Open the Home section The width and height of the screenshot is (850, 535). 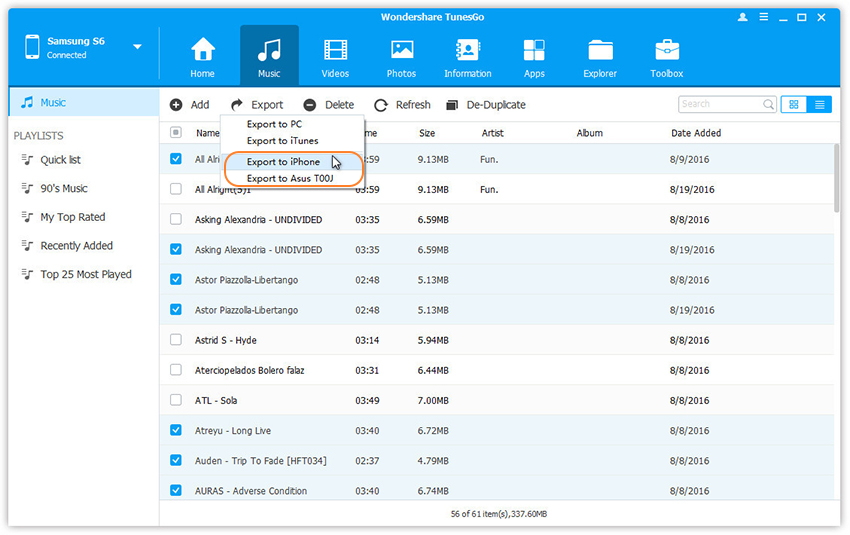pyautogui.click(x=202, y=57)
